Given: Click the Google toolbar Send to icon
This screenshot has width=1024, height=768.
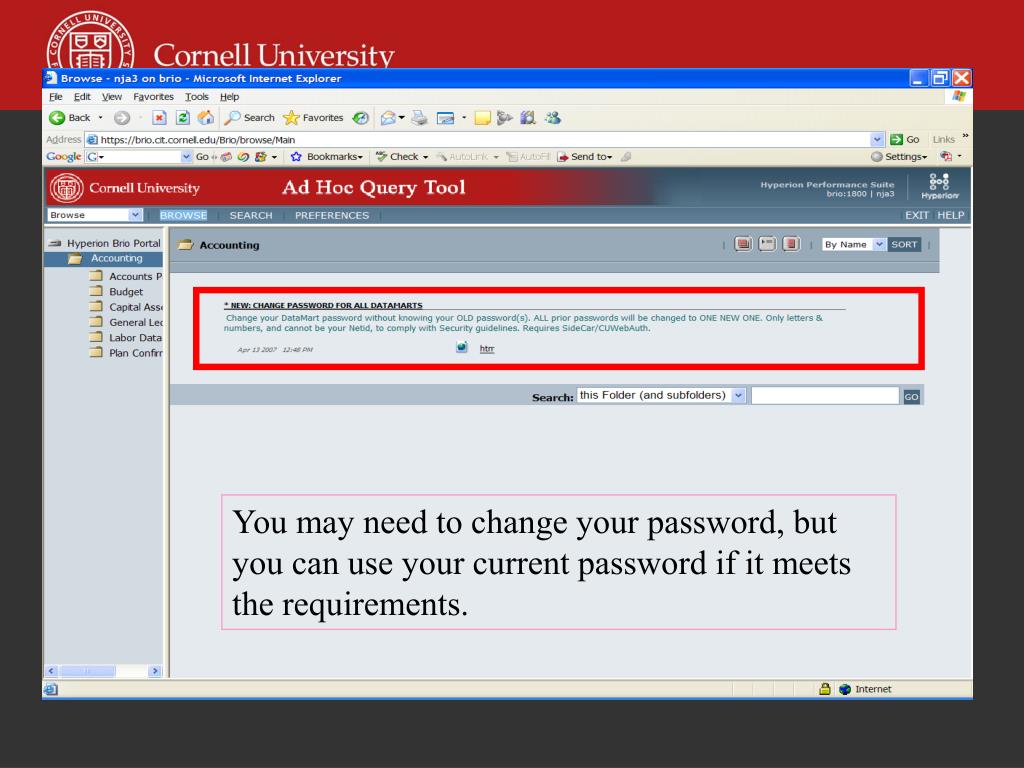Looking at the screenshot, I should pos(562,157).
